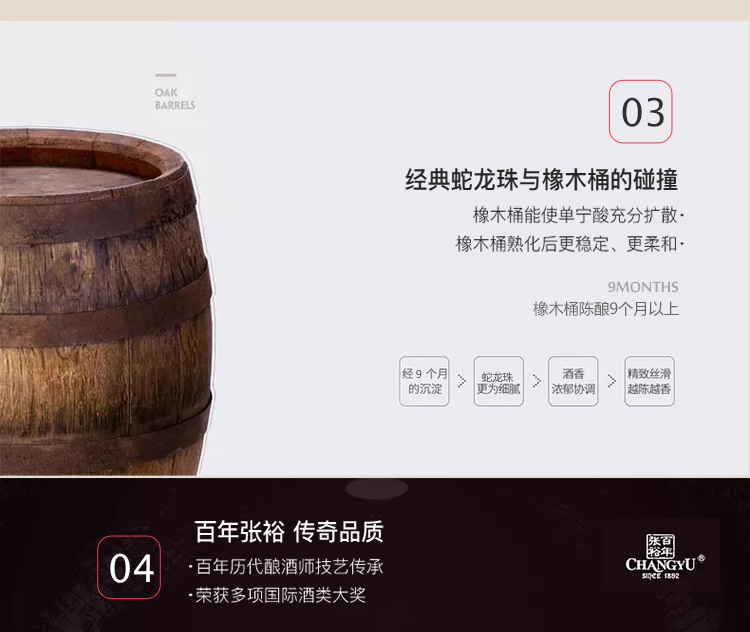Image resolution: width=750 pixels, height=632 pixels.
Task: Select the 酒香浓郁协调 step box
Action: click(x=573, y=381)
